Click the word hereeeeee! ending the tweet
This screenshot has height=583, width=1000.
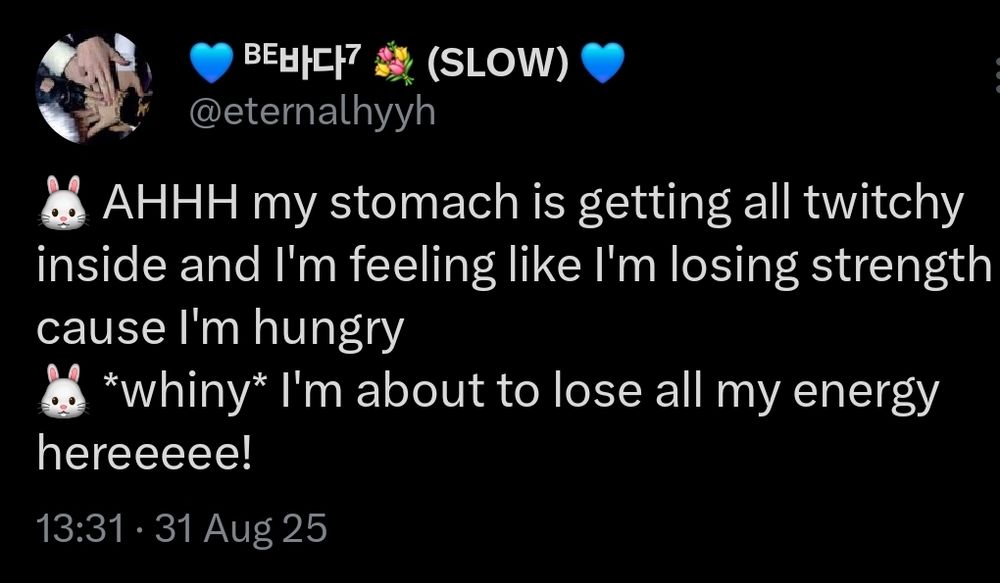[x=144, y=454]
